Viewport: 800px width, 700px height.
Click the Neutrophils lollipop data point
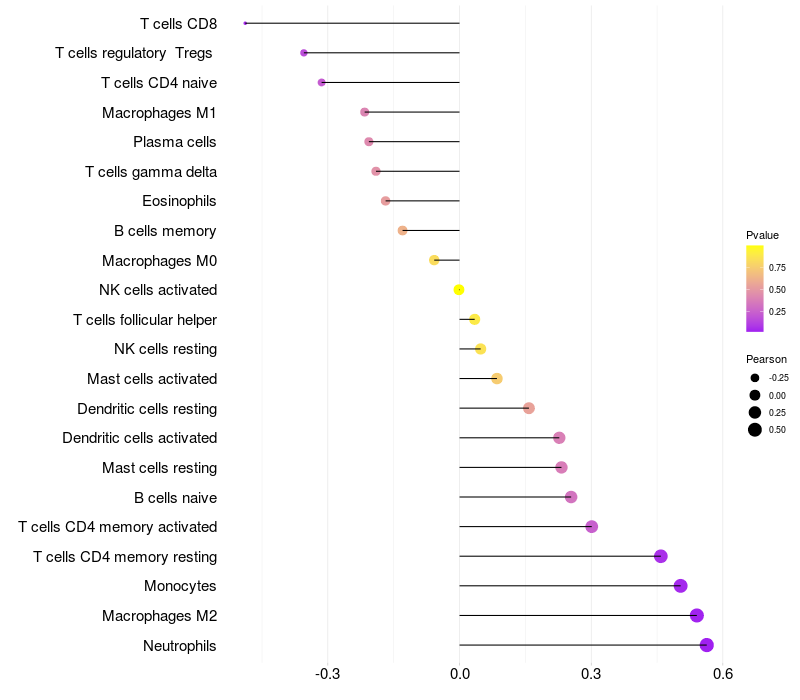(707, 645)
